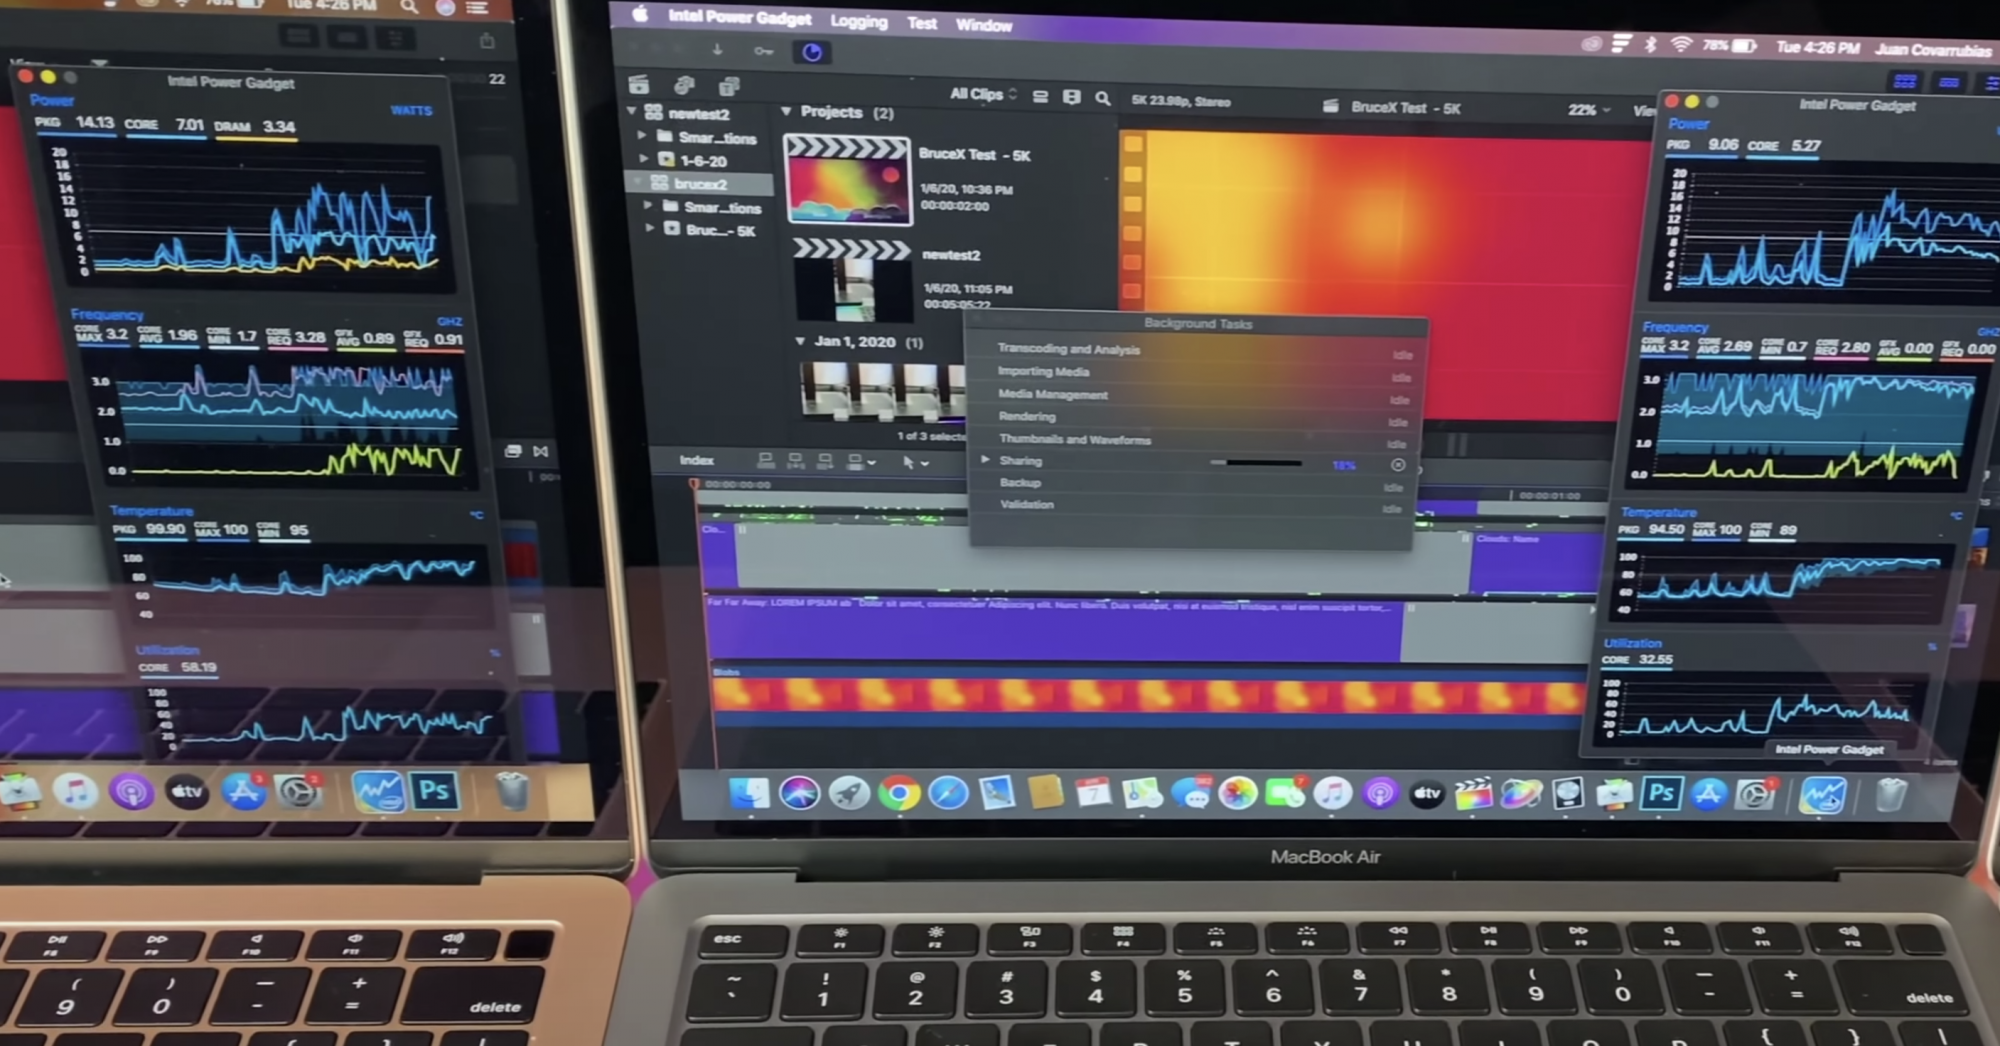Click the append clip edit icon
The width and height of the screenshot is (2000, 1046).
825,461
